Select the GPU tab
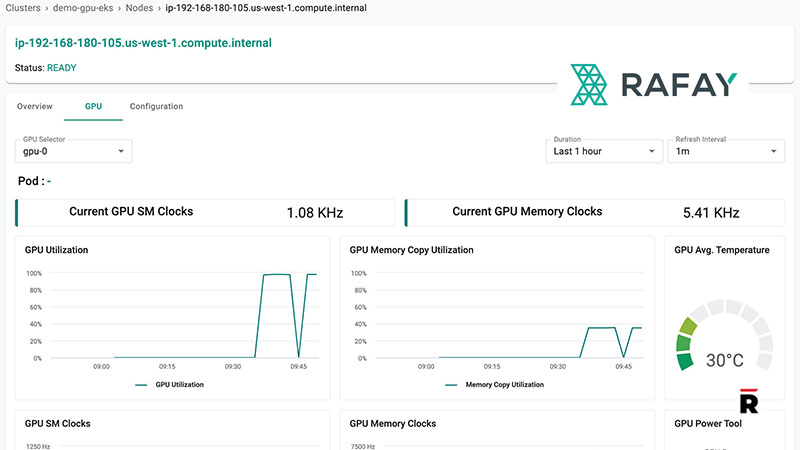800x450 pixels. pos(93,106)
